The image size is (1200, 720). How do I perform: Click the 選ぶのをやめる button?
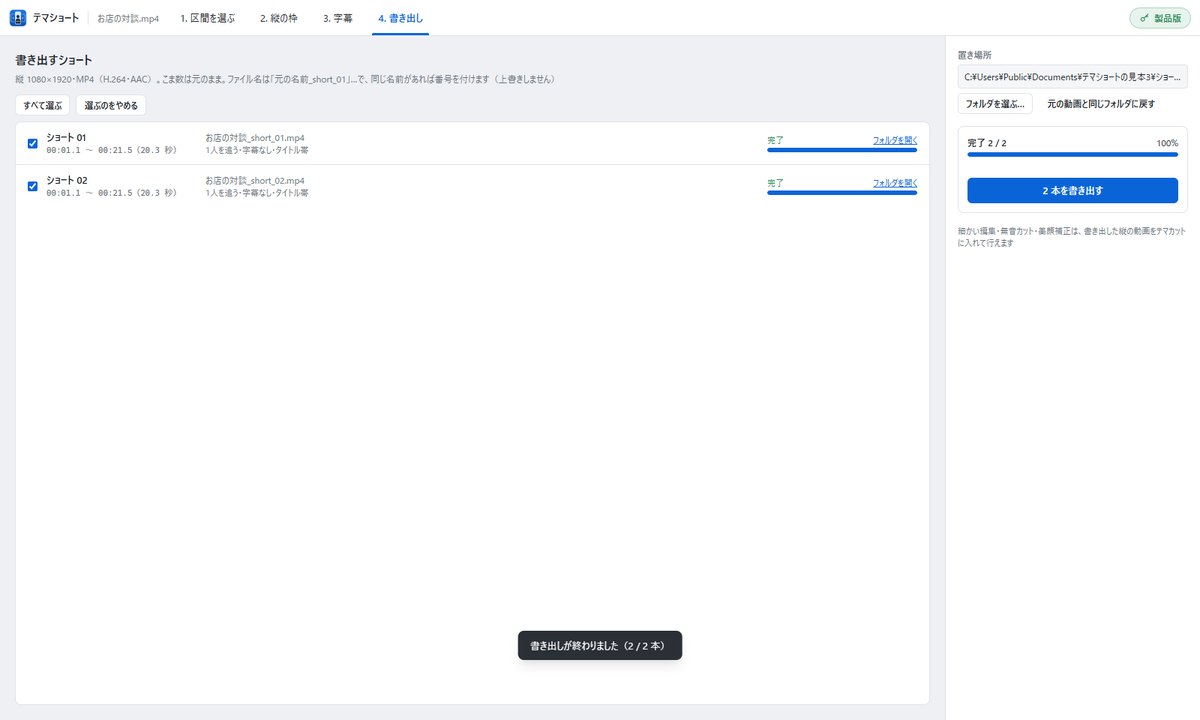(x=111, y=105)
